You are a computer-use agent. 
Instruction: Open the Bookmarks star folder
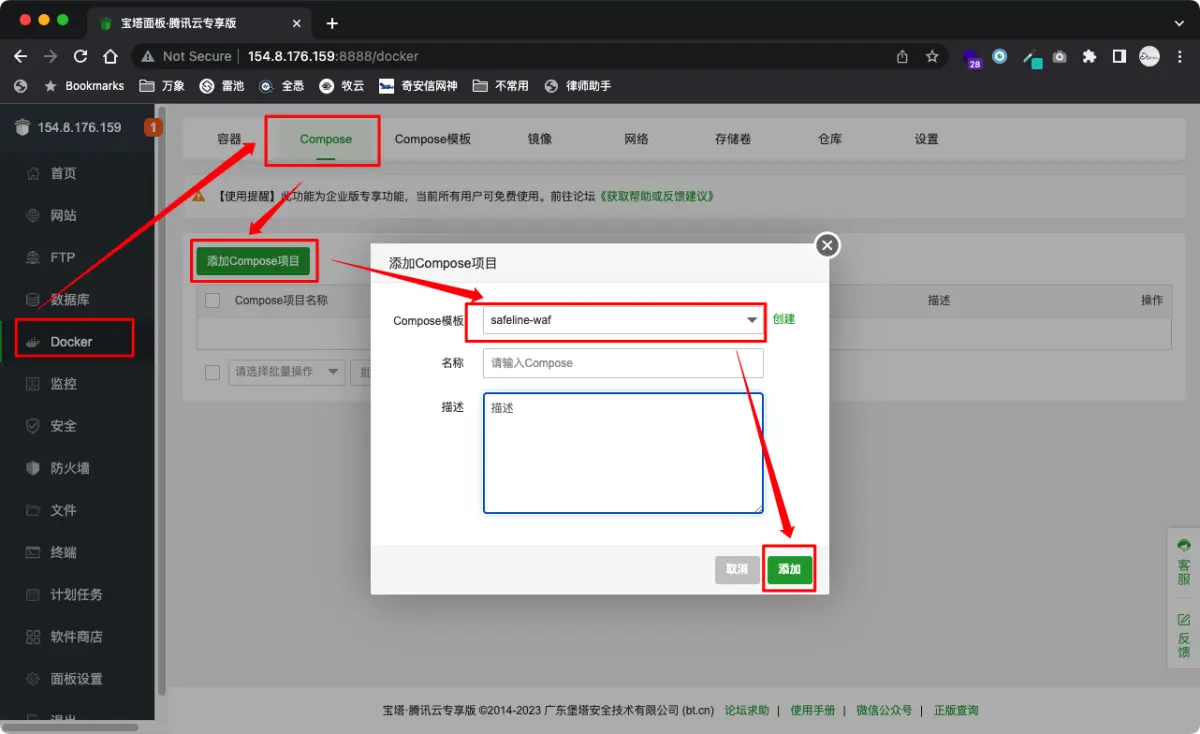[84, 86]
